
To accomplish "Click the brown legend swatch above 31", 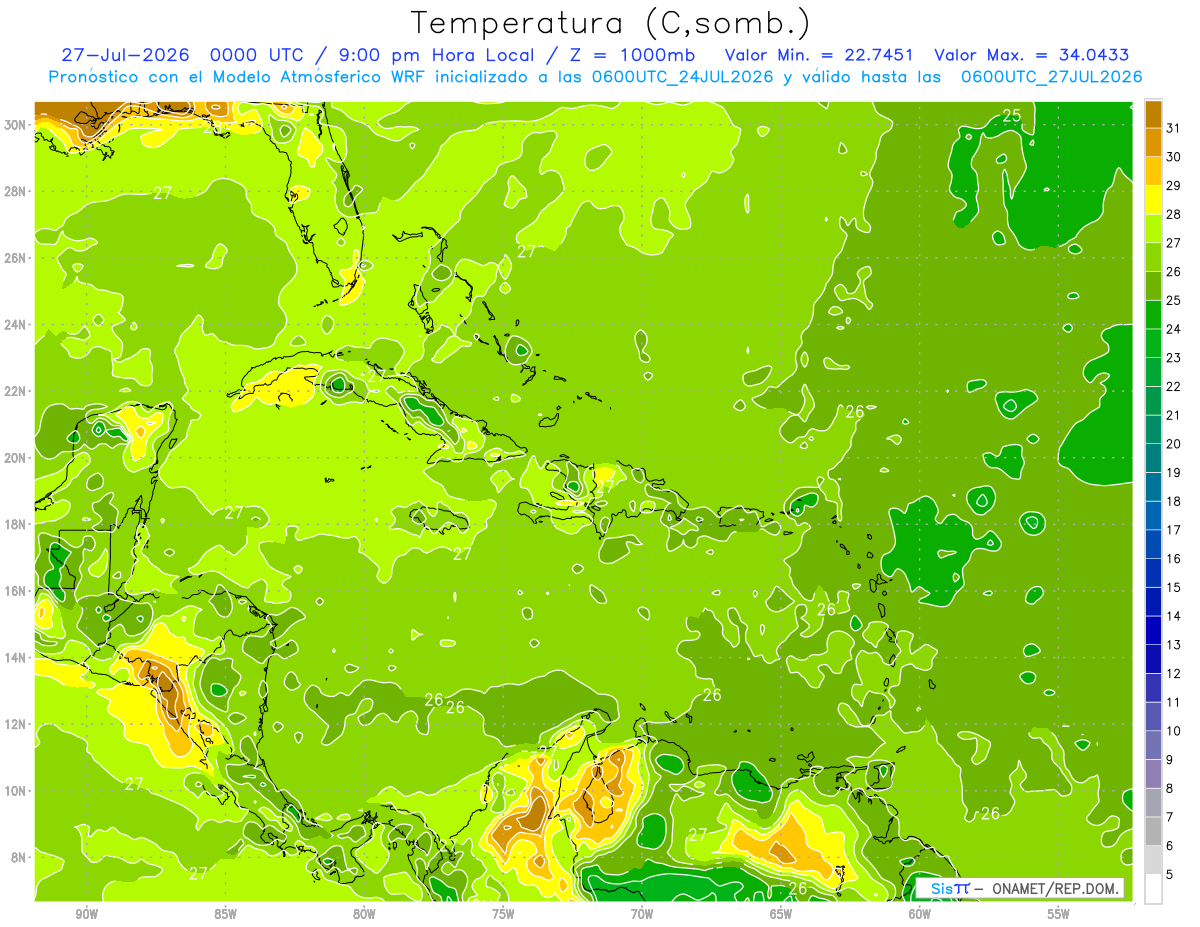I will [x=1153, y=114].
